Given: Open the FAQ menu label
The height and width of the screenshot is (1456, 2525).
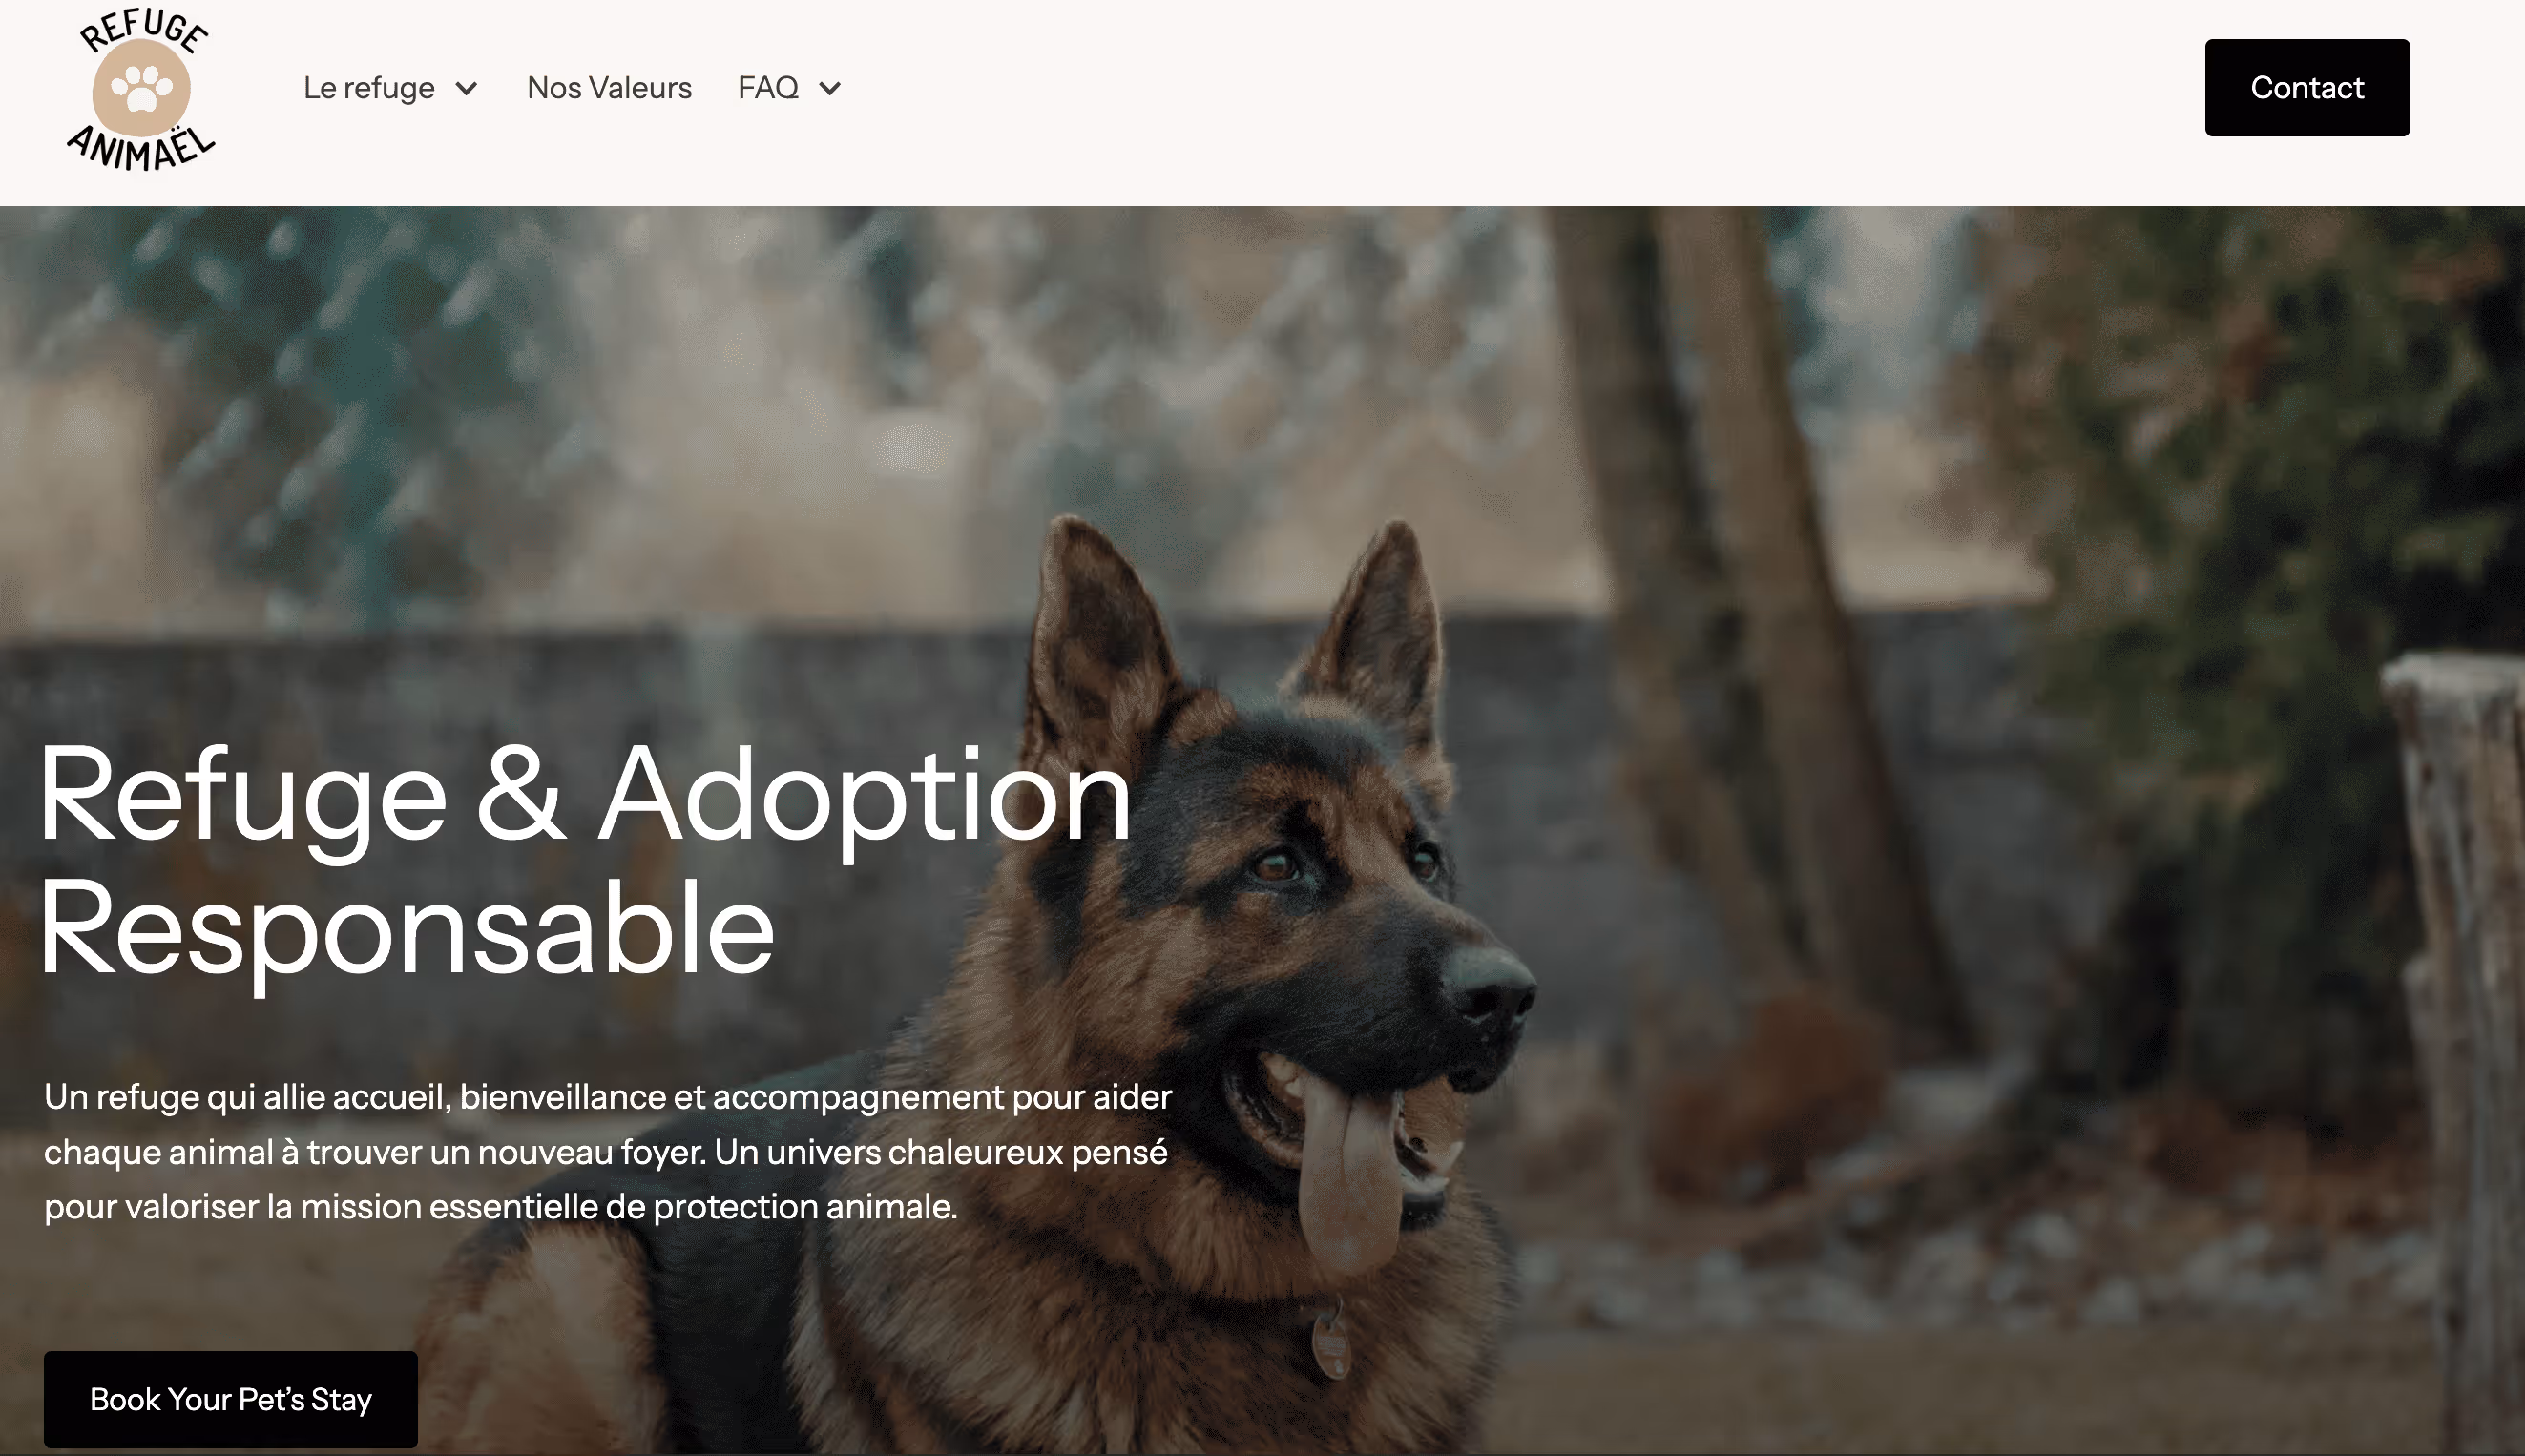Looking at the screenshot, I should click(768, 88).
